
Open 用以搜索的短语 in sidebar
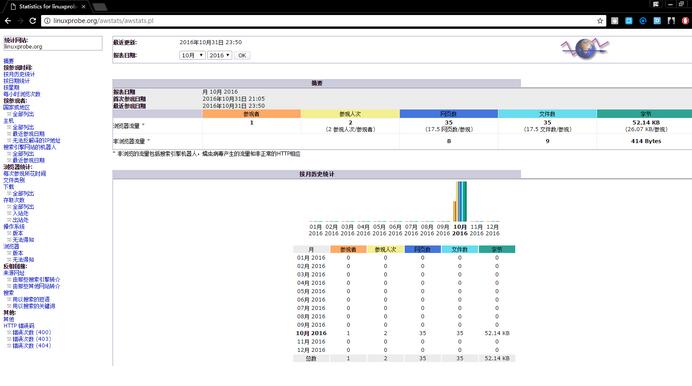(x=31, y=299)
